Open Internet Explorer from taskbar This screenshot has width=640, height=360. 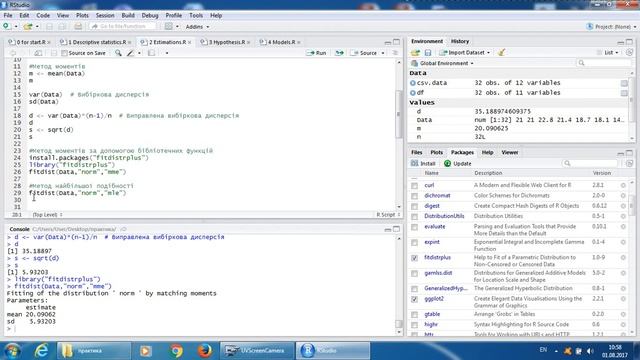click(41, 351)
